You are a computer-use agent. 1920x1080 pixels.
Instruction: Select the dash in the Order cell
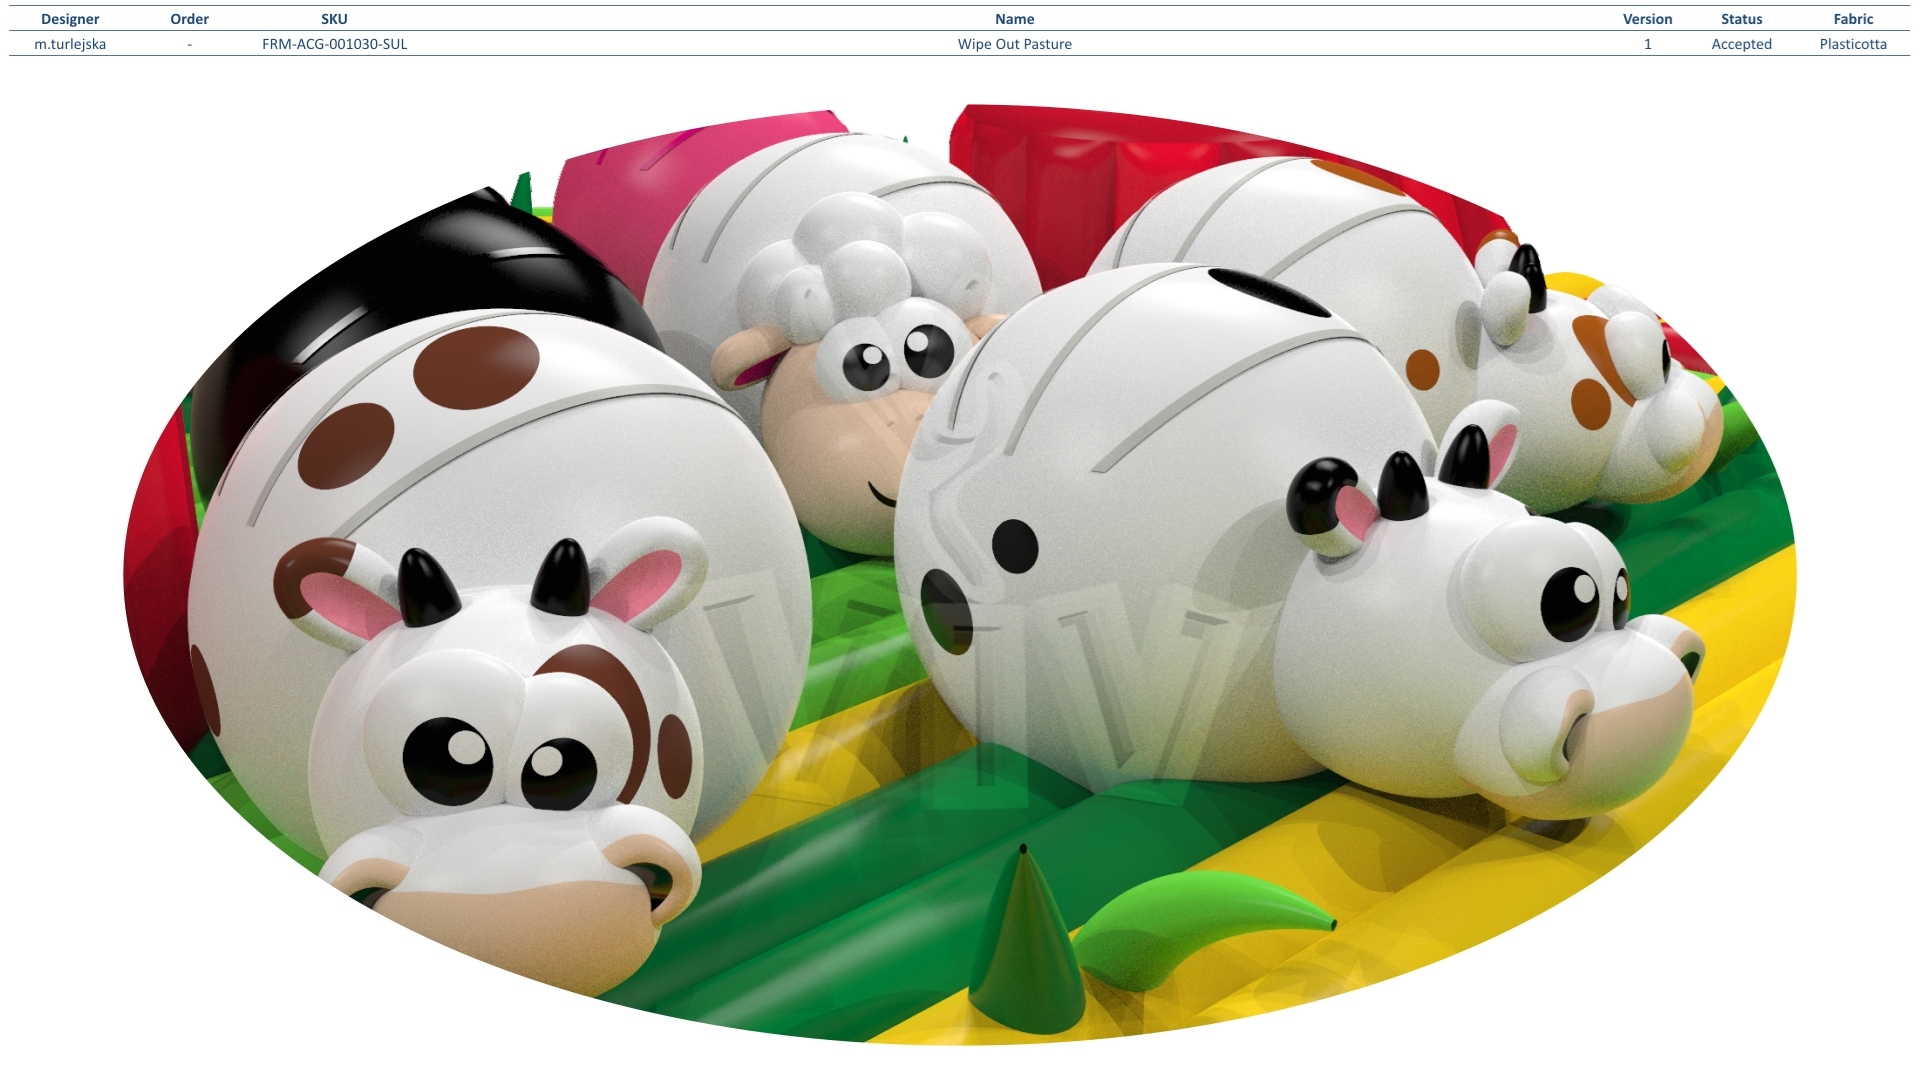pos(189,44)
